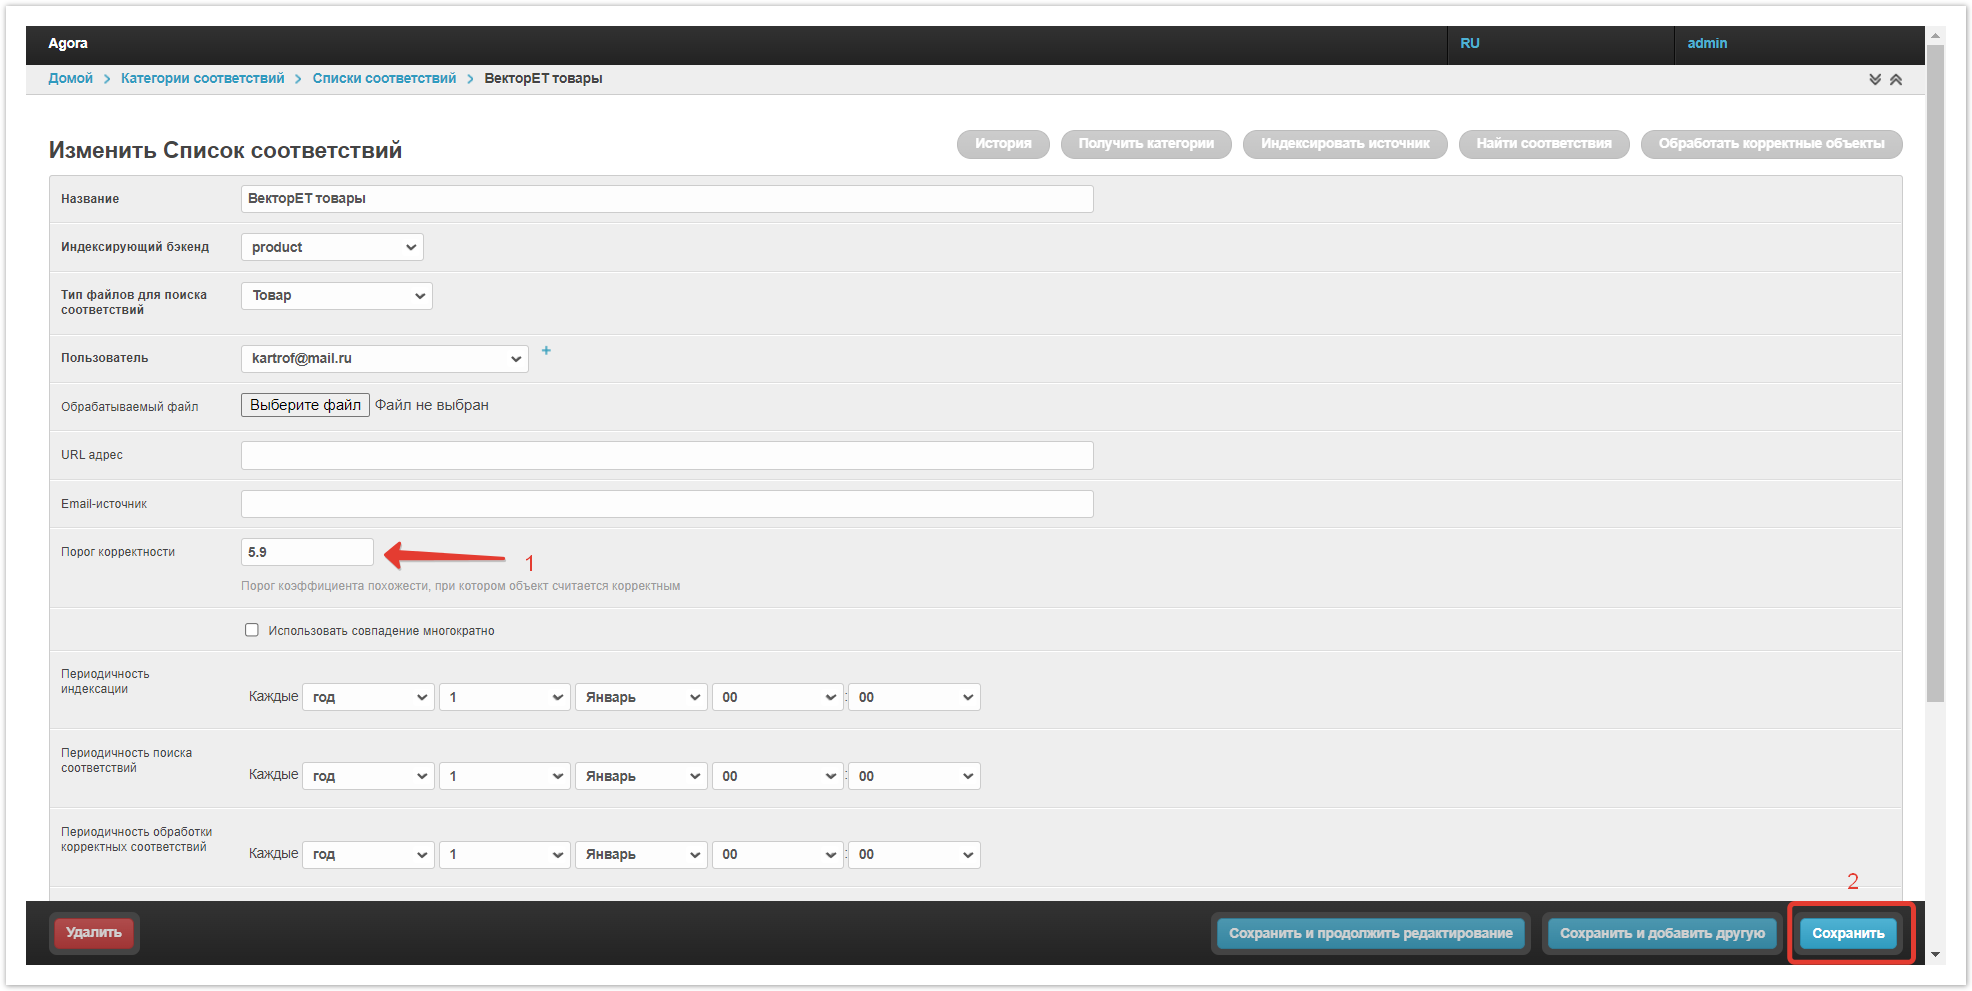
Task: Click the 'Порог корректности' input field
Action: coord(307,552)
